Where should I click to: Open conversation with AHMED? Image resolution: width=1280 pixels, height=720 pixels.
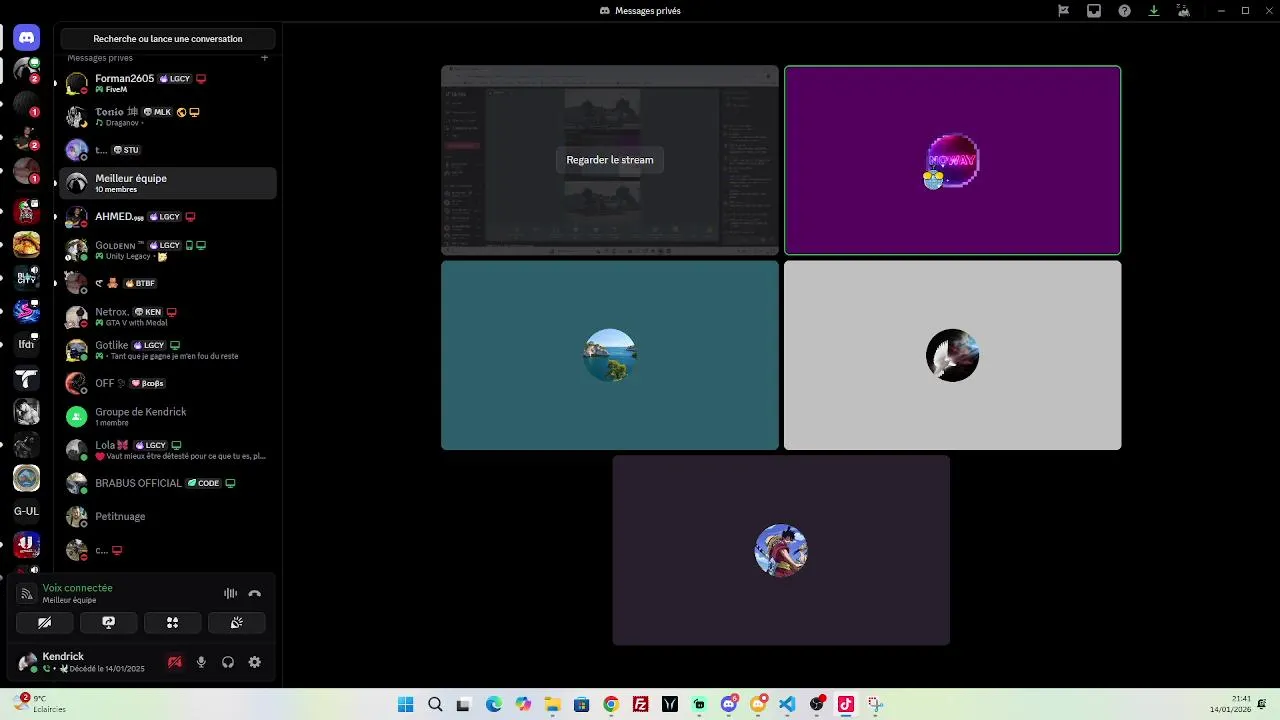click(x=168, y=217)
